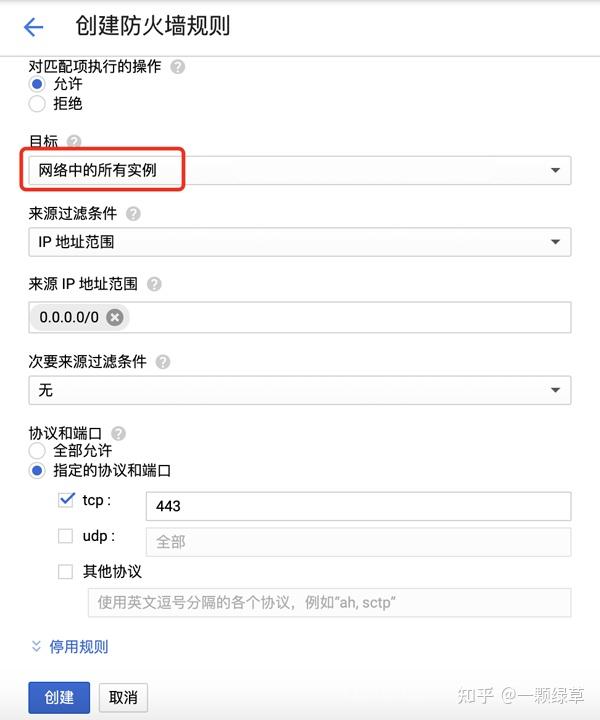Click the tcp port field containing 443
Viewport: 600px width, 720px height.
pyautogui.click(x=357, y=506)
